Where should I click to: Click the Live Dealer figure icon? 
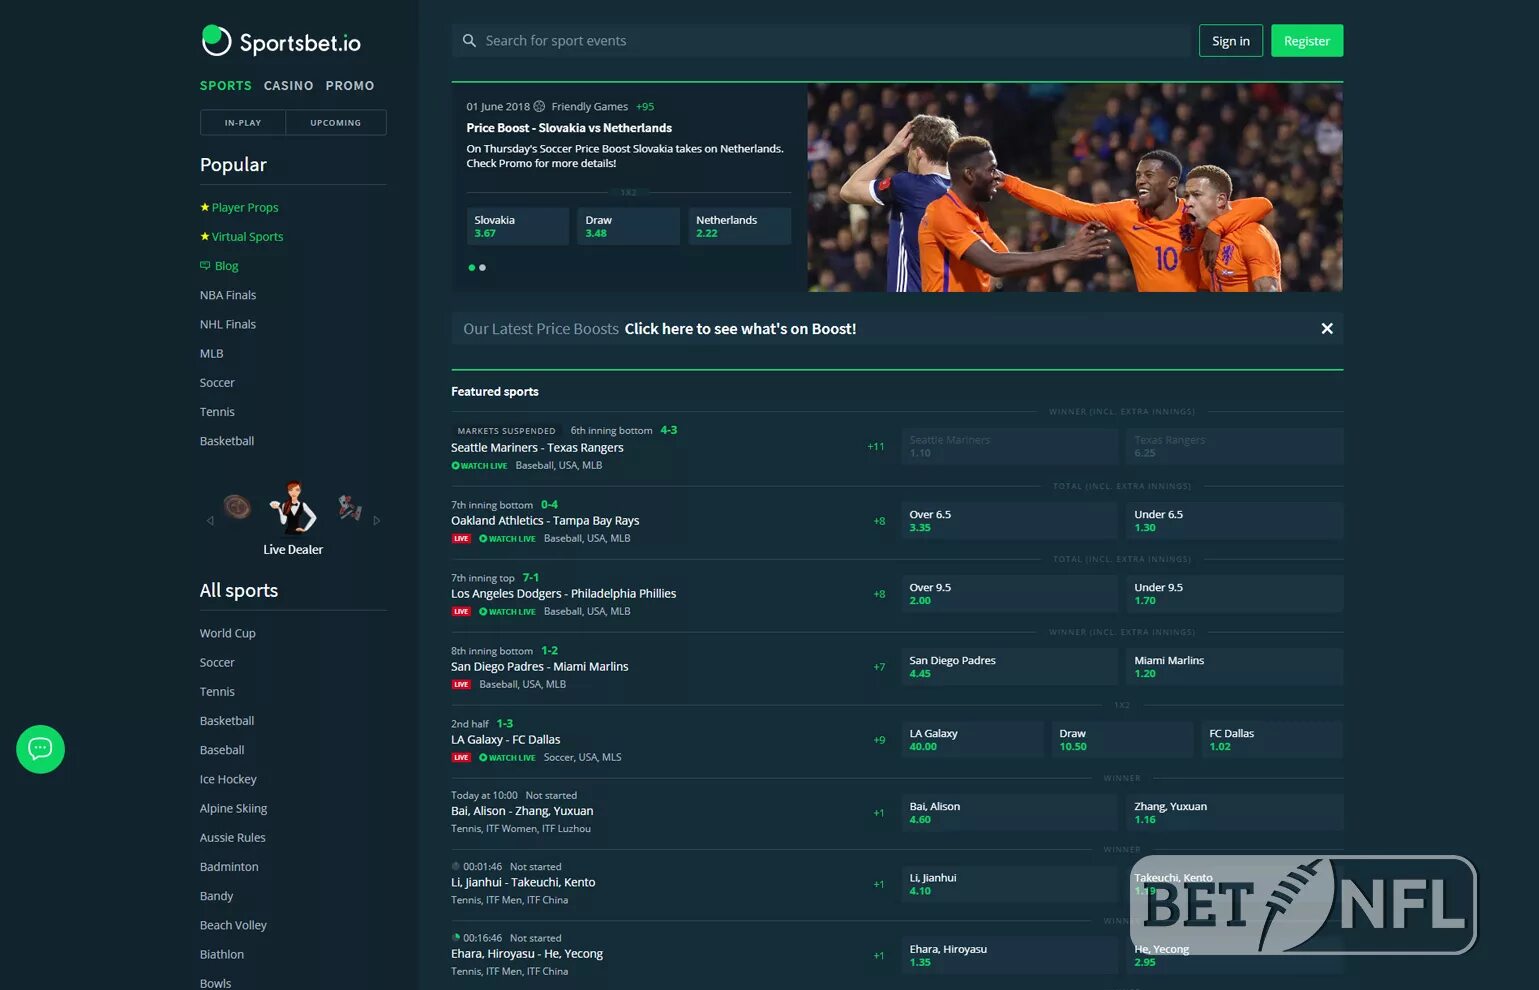coord(292,508)
